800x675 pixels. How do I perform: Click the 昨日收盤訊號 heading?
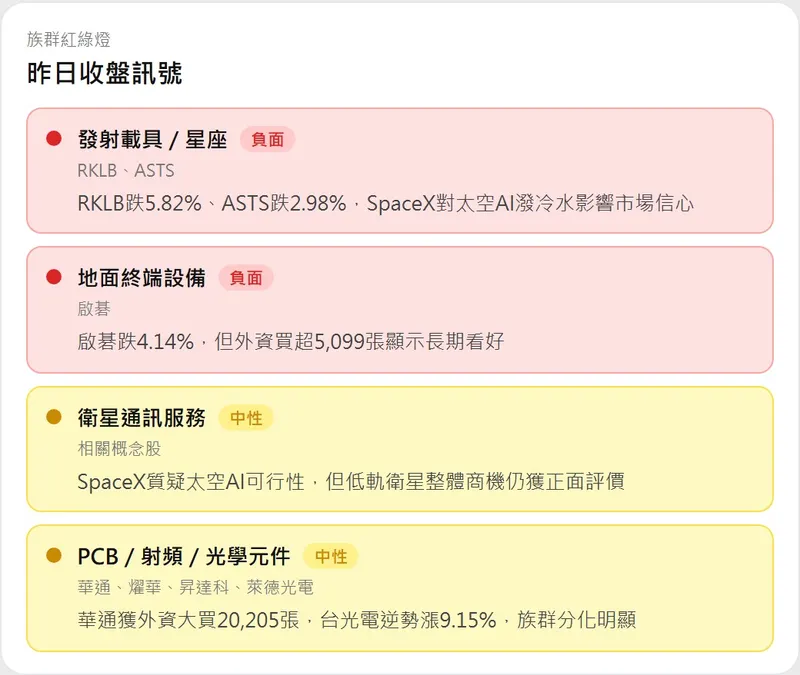104,73
